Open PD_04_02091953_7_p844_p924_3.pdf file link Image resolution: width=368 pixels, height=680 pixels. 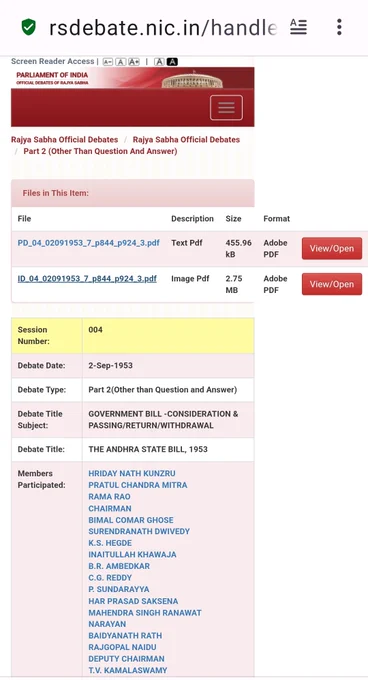[88, 243]
